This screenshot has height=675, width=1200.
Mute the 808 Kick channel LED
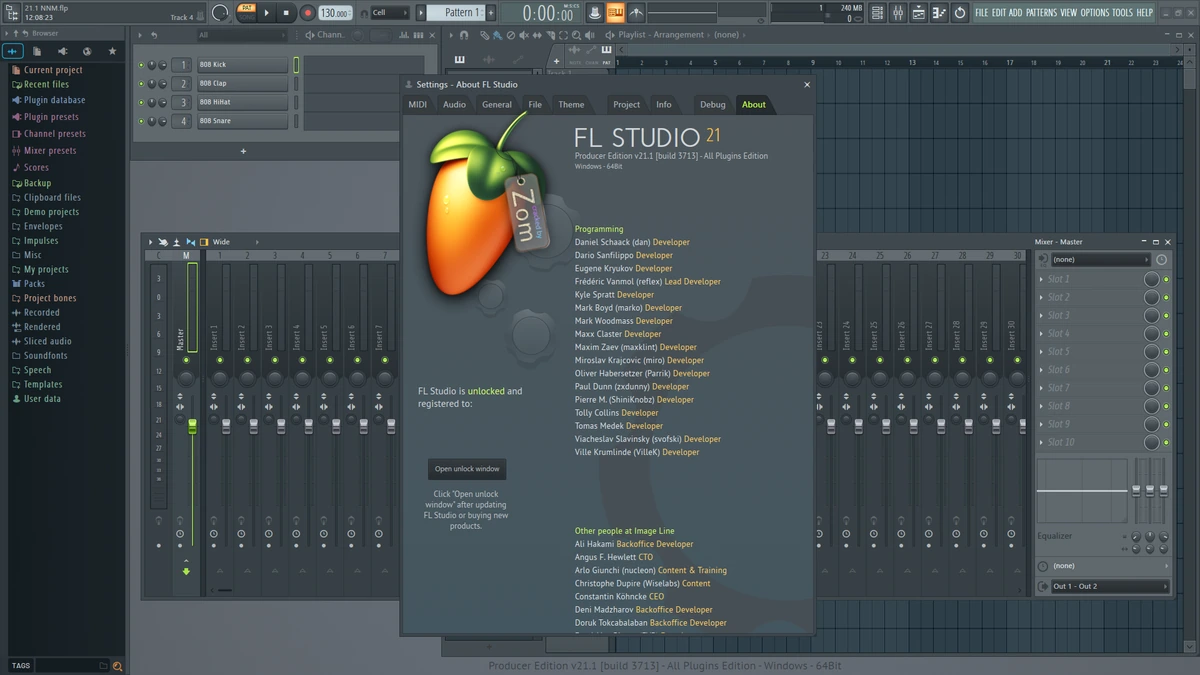(141, 65)
